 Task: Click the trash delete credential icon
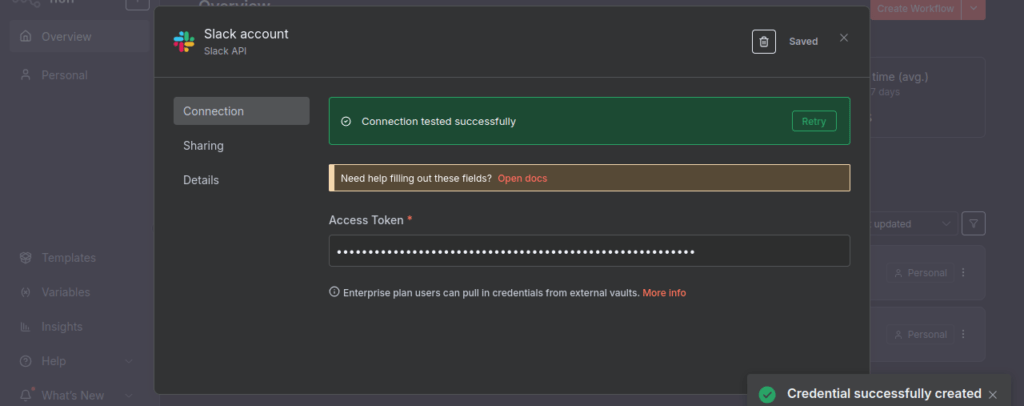tap(763, 41)
